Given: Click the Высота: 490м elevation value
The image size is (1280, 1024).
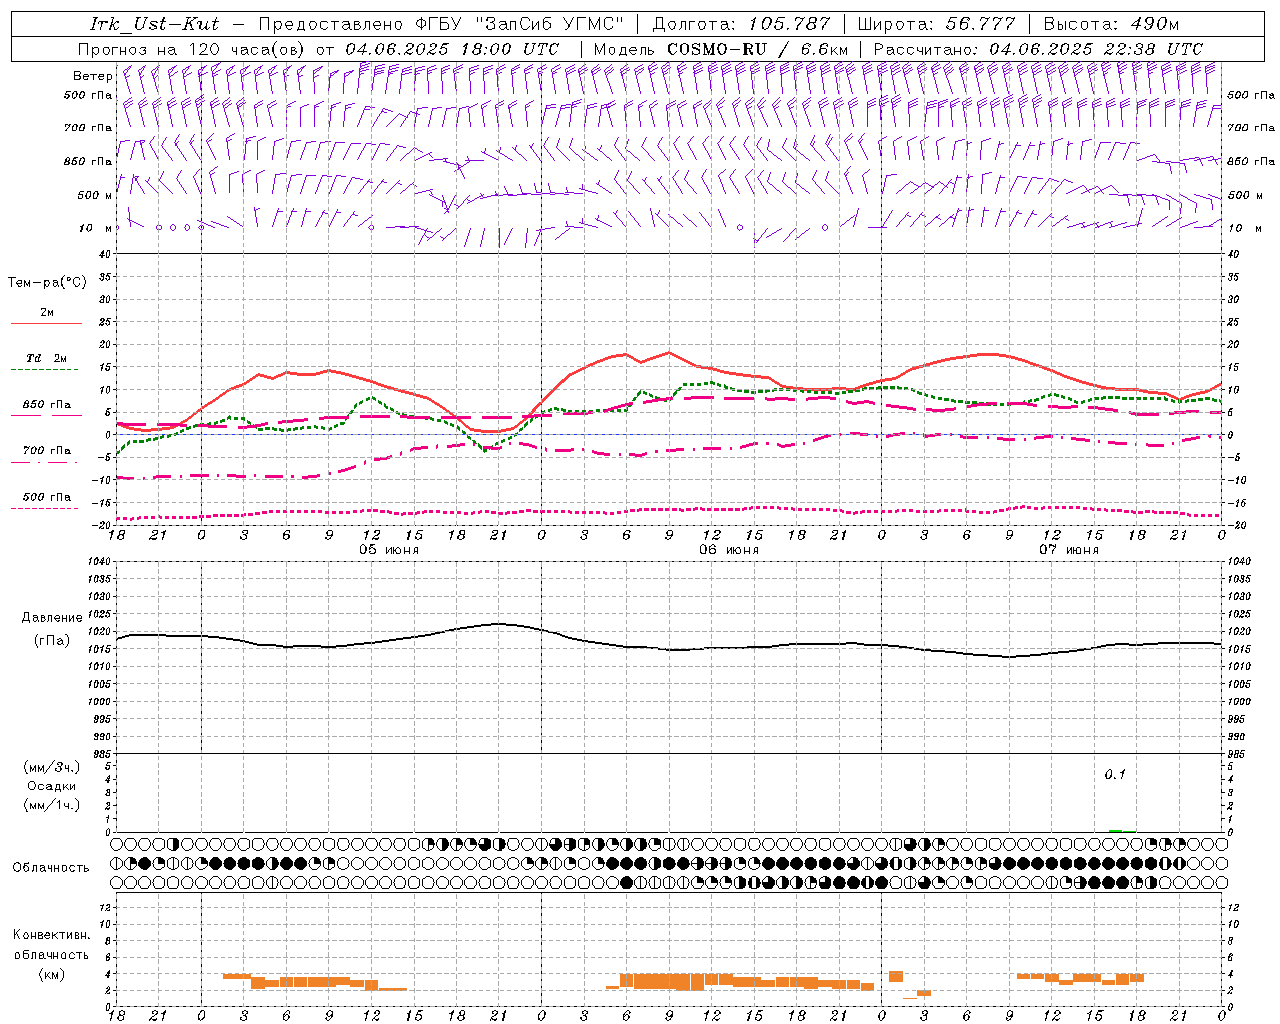Looking at the screenshot, I should pyautogui.click(x=1111, y=24).
